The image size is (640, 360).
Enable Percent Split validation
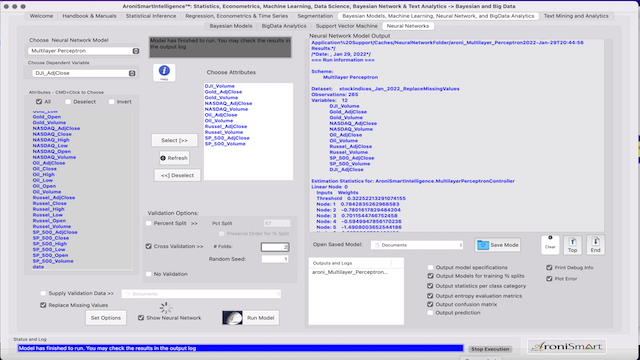coord(149,223)
